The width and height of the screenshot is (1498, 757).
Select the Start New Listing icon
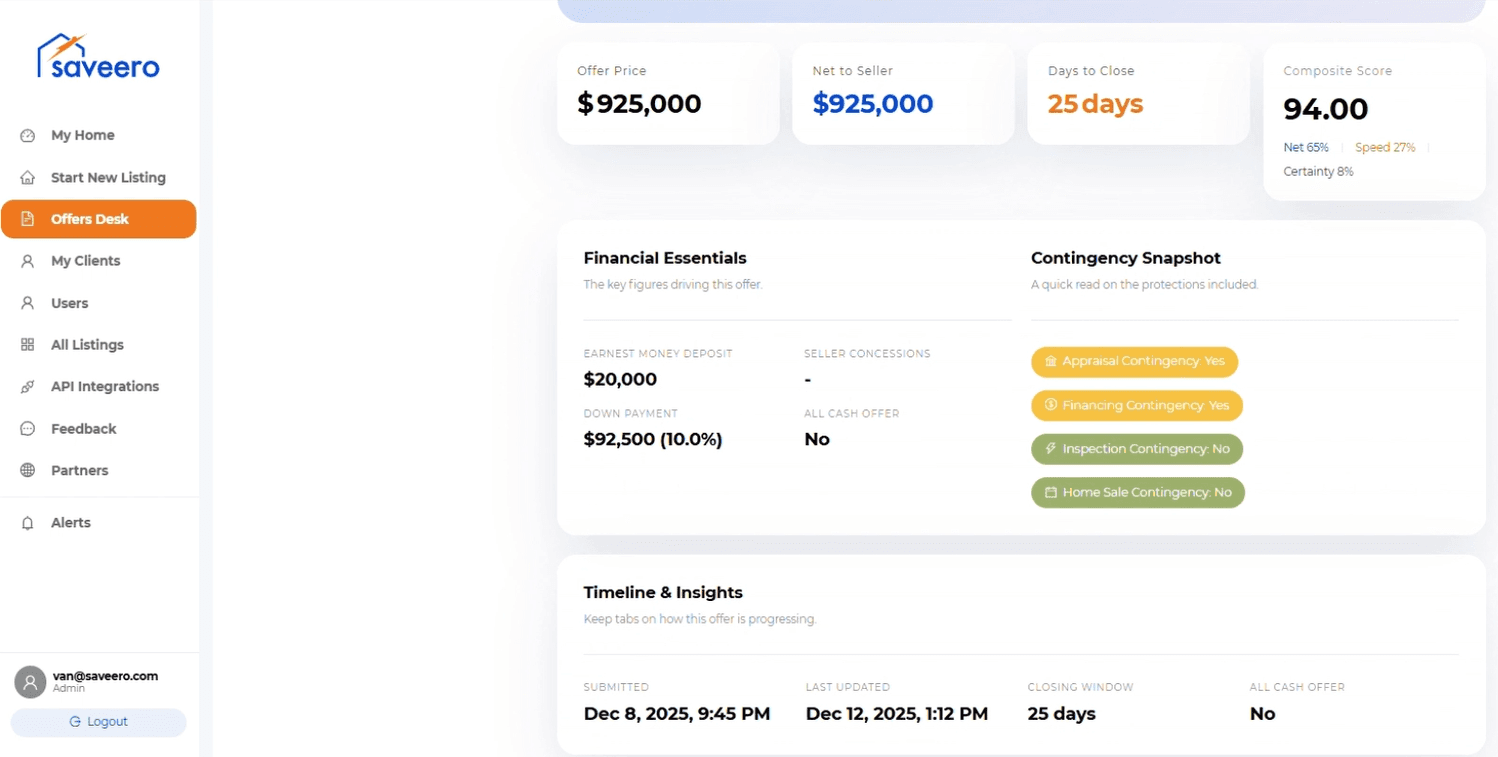click(x=27, y=177)
